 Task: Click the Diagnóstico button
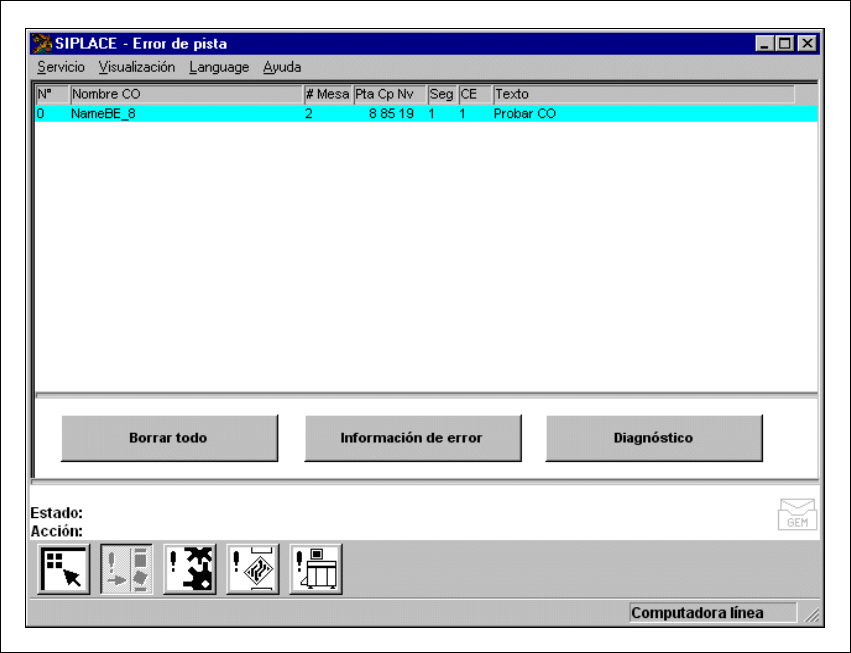tap(654, 438)
